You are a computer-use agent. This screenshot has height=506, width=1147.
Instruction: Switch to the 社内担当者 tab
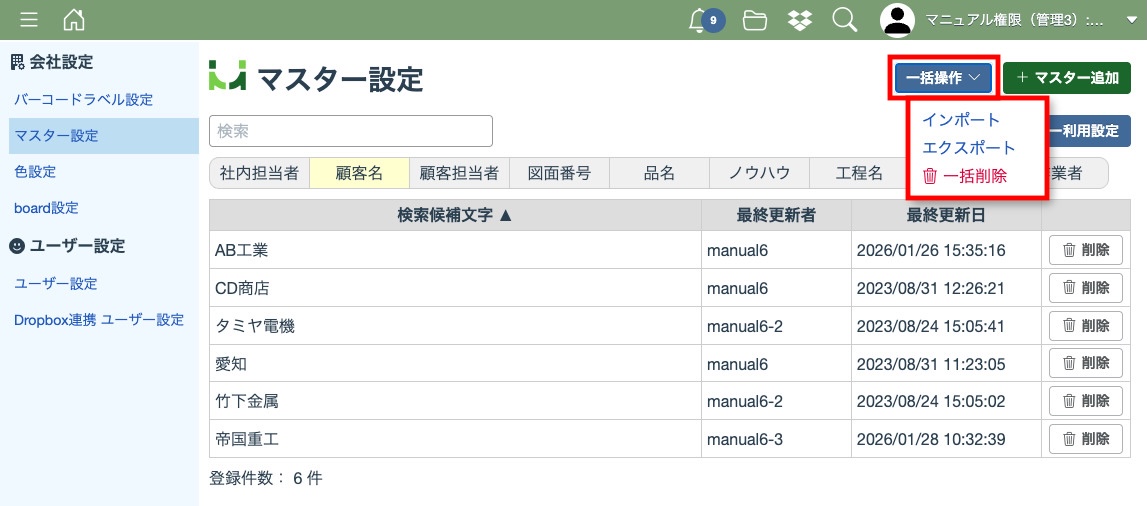(259, 173)
